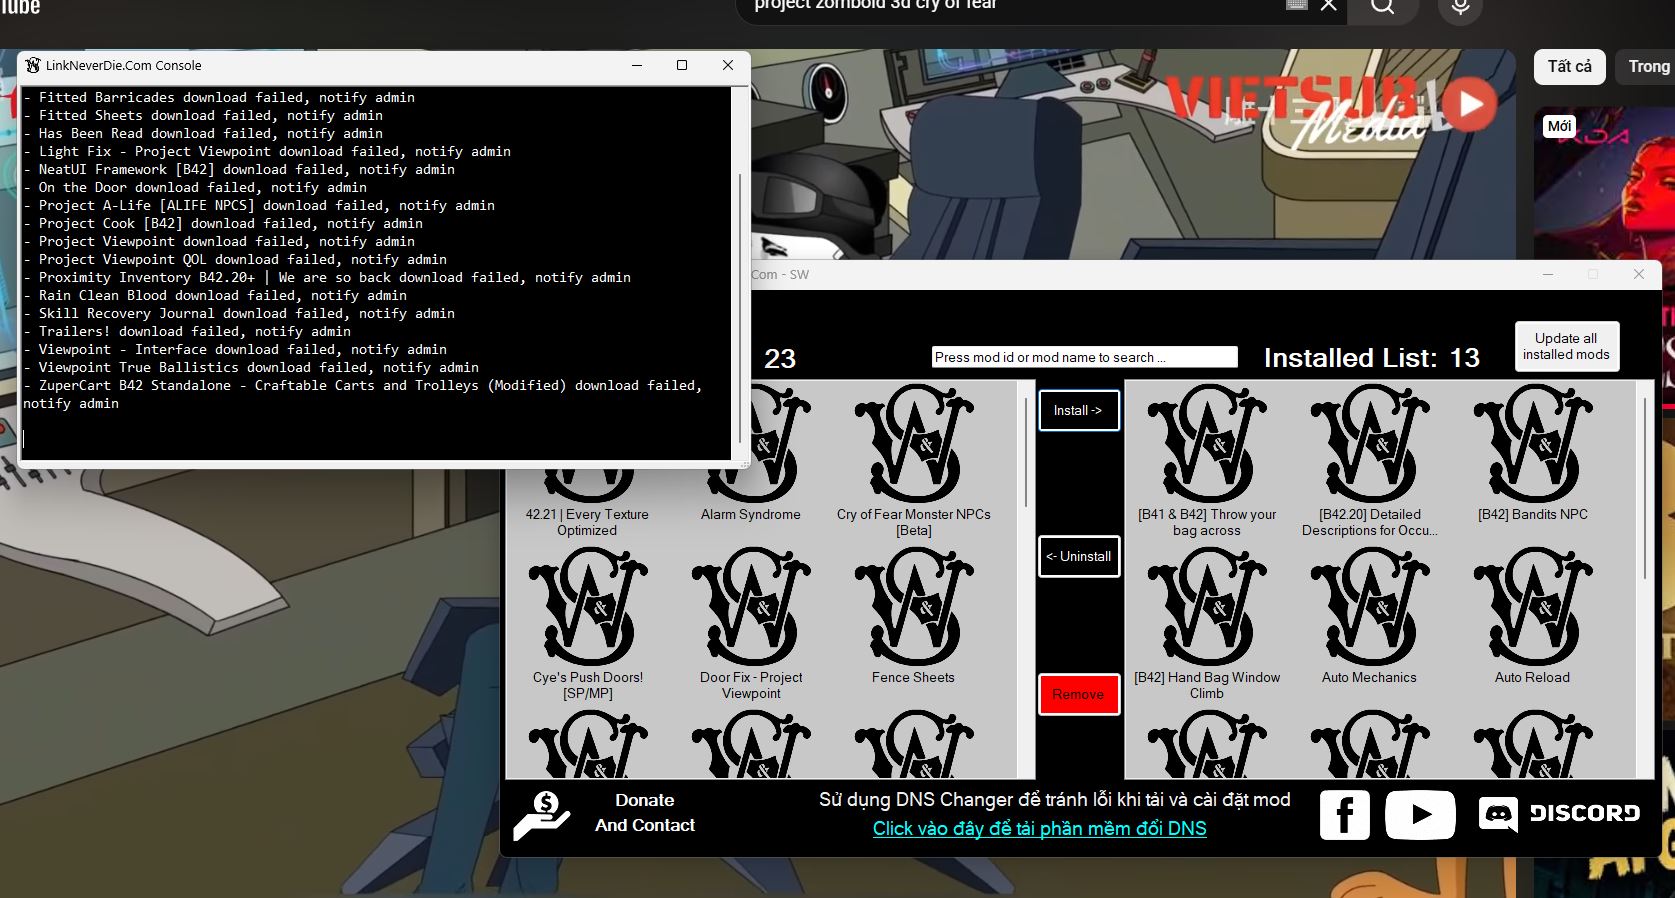The width and height of the screenshot is (1675, 898).
Task: Maximize the LinkNeverDie console window
Action: pyautogui.click(x=682, y=65)
